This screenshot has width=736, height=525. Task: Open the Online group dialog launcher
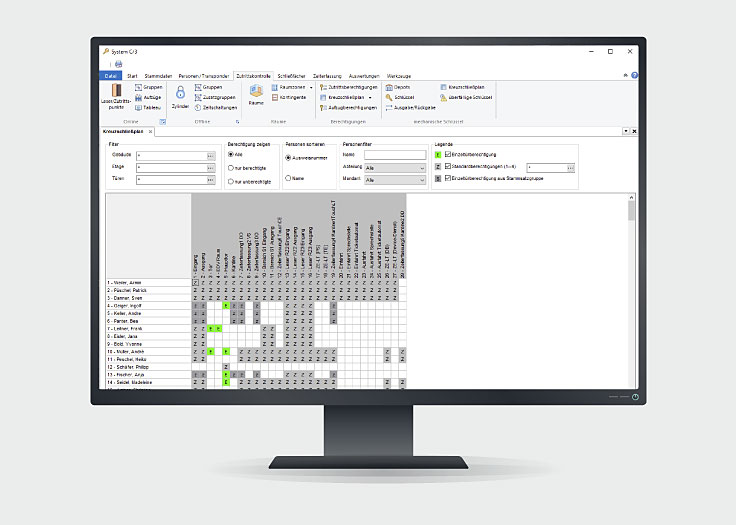pyautogui.click(x=162, y=122)
